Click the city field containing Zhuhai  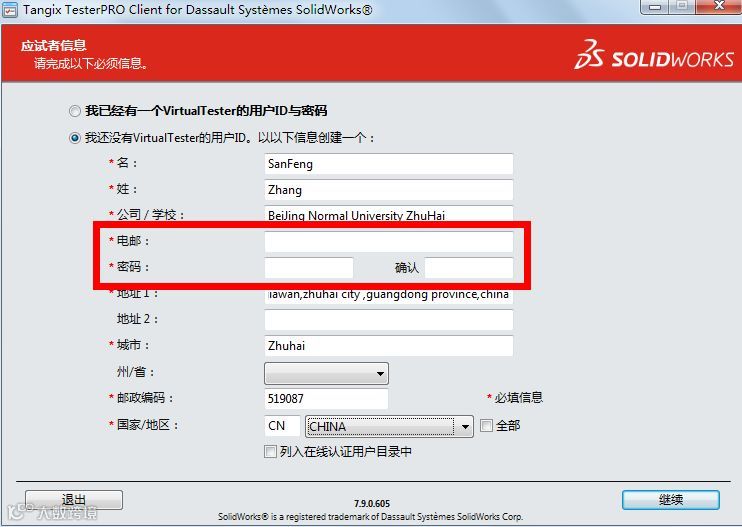coord(389,346)
